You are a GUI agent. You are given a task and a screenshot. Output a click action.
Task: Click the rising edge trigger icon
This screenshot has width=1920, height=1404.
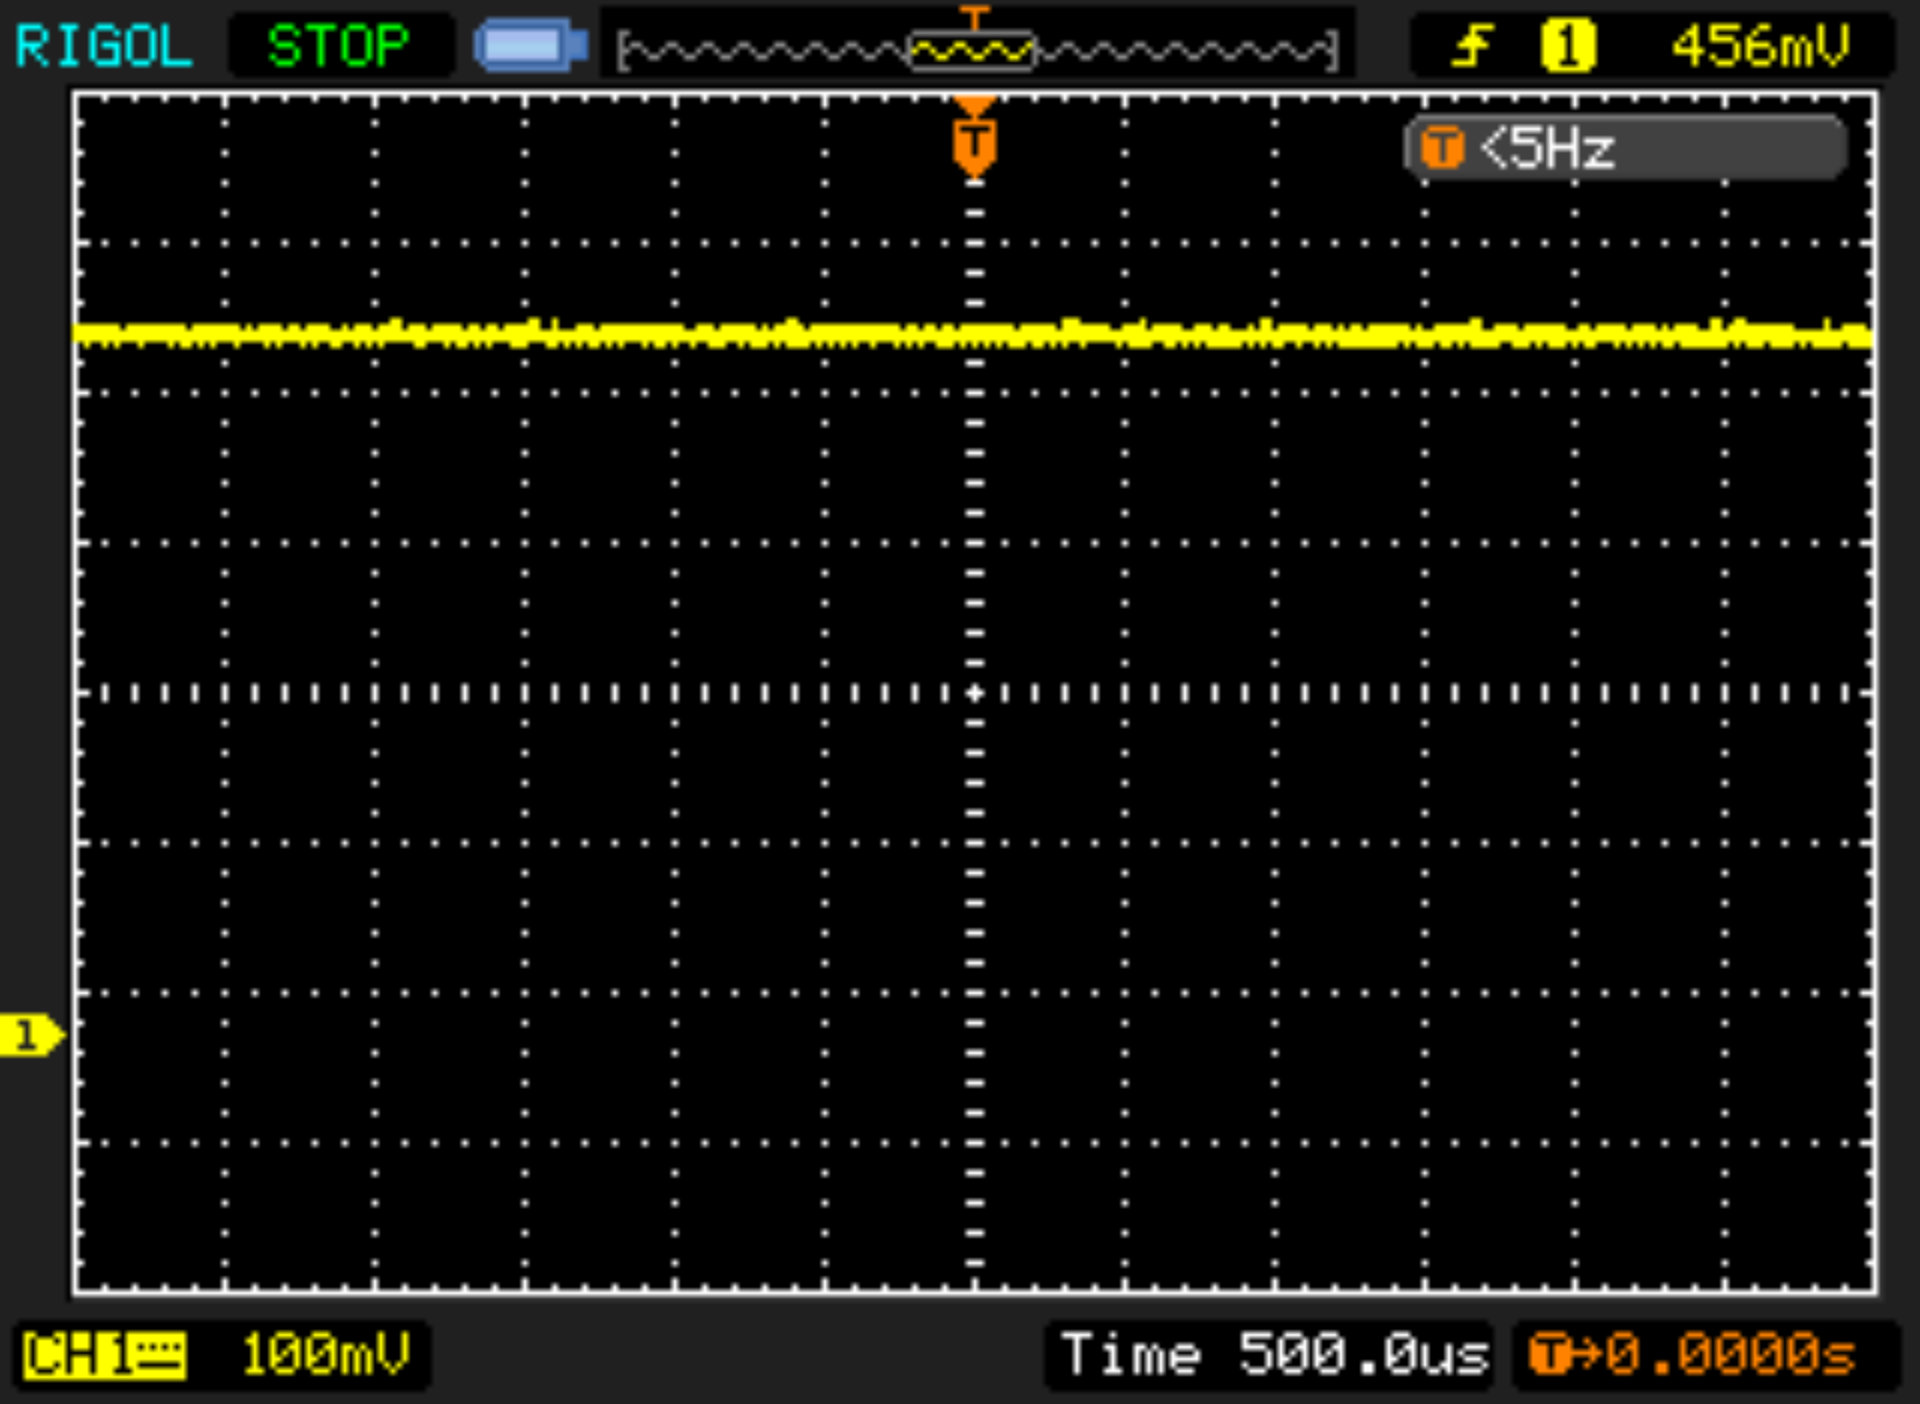coord(1472,46)
